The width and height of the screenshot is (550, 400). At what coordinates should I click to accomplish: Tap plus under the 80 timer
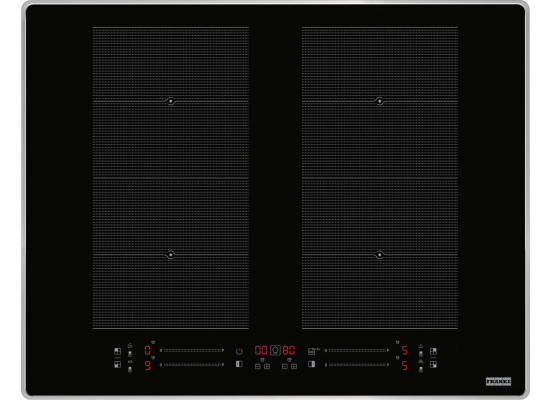294,366
